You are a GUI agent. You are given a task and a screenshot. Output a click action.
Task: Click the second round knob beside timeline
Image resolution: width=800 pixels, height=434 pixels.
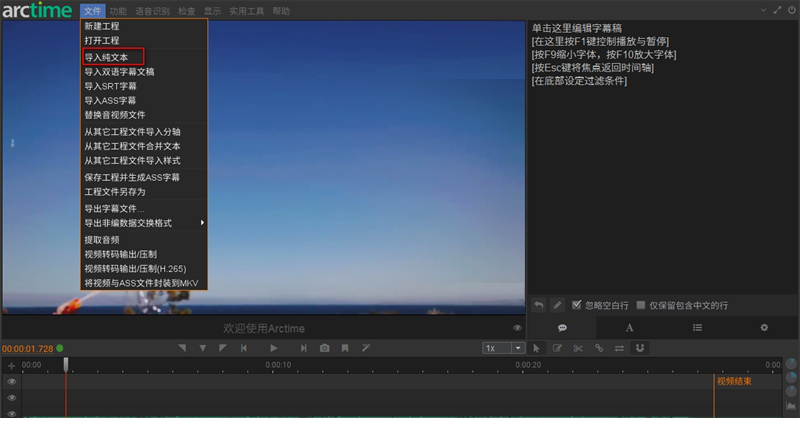click(x=791, y=377)
